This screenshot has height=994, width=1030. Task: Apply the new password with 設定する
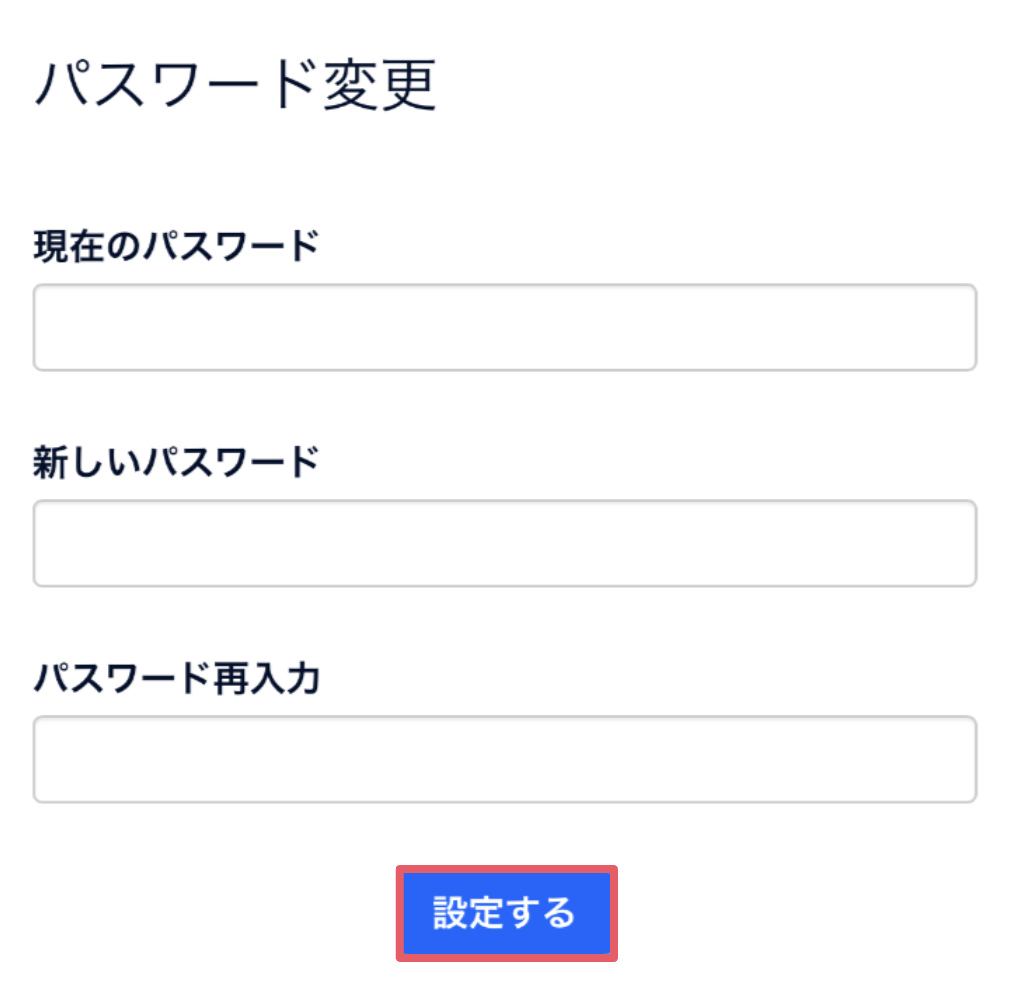click(x=506, y=913)
